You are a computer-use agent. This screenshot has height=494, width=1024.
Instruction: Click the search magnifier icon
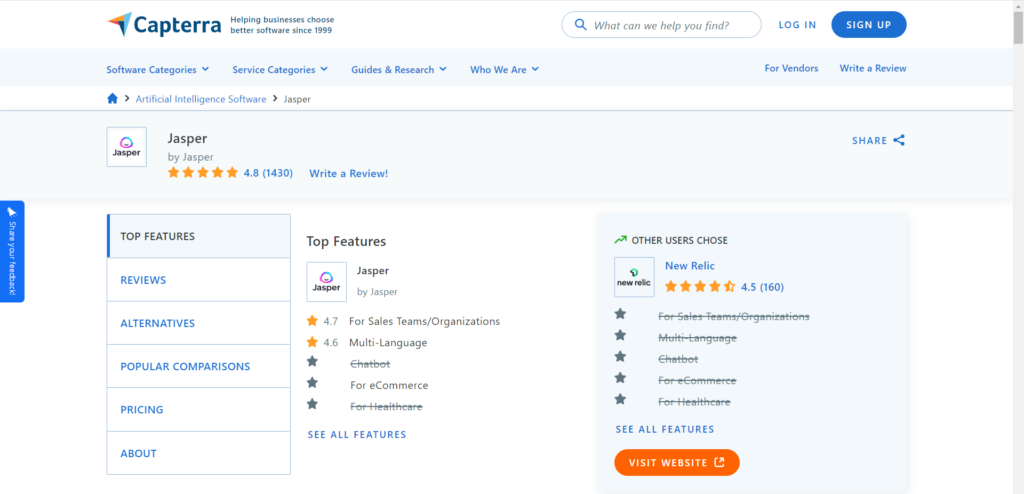580,25
